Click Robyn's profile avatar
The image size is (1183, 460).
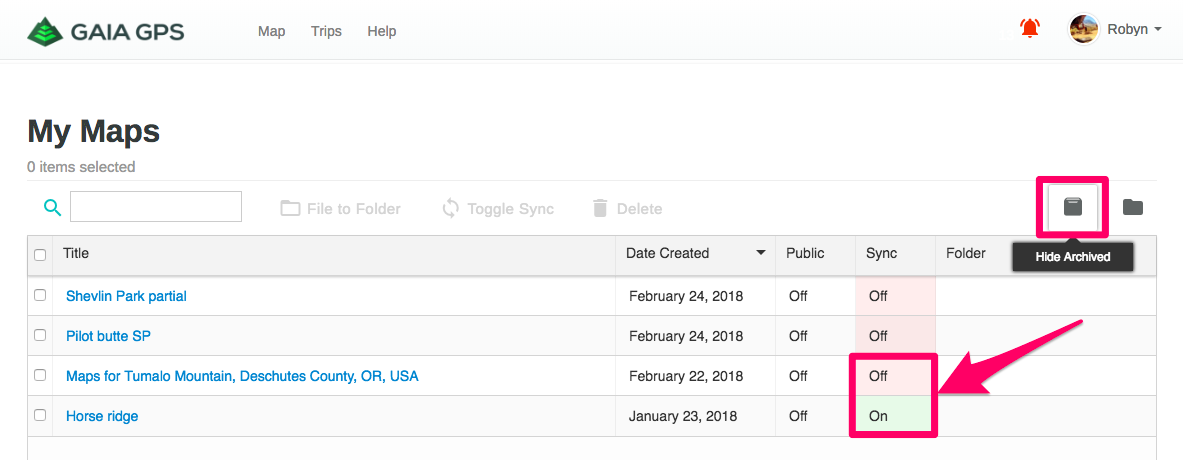pyautogui.click(x=1083, y=29)
